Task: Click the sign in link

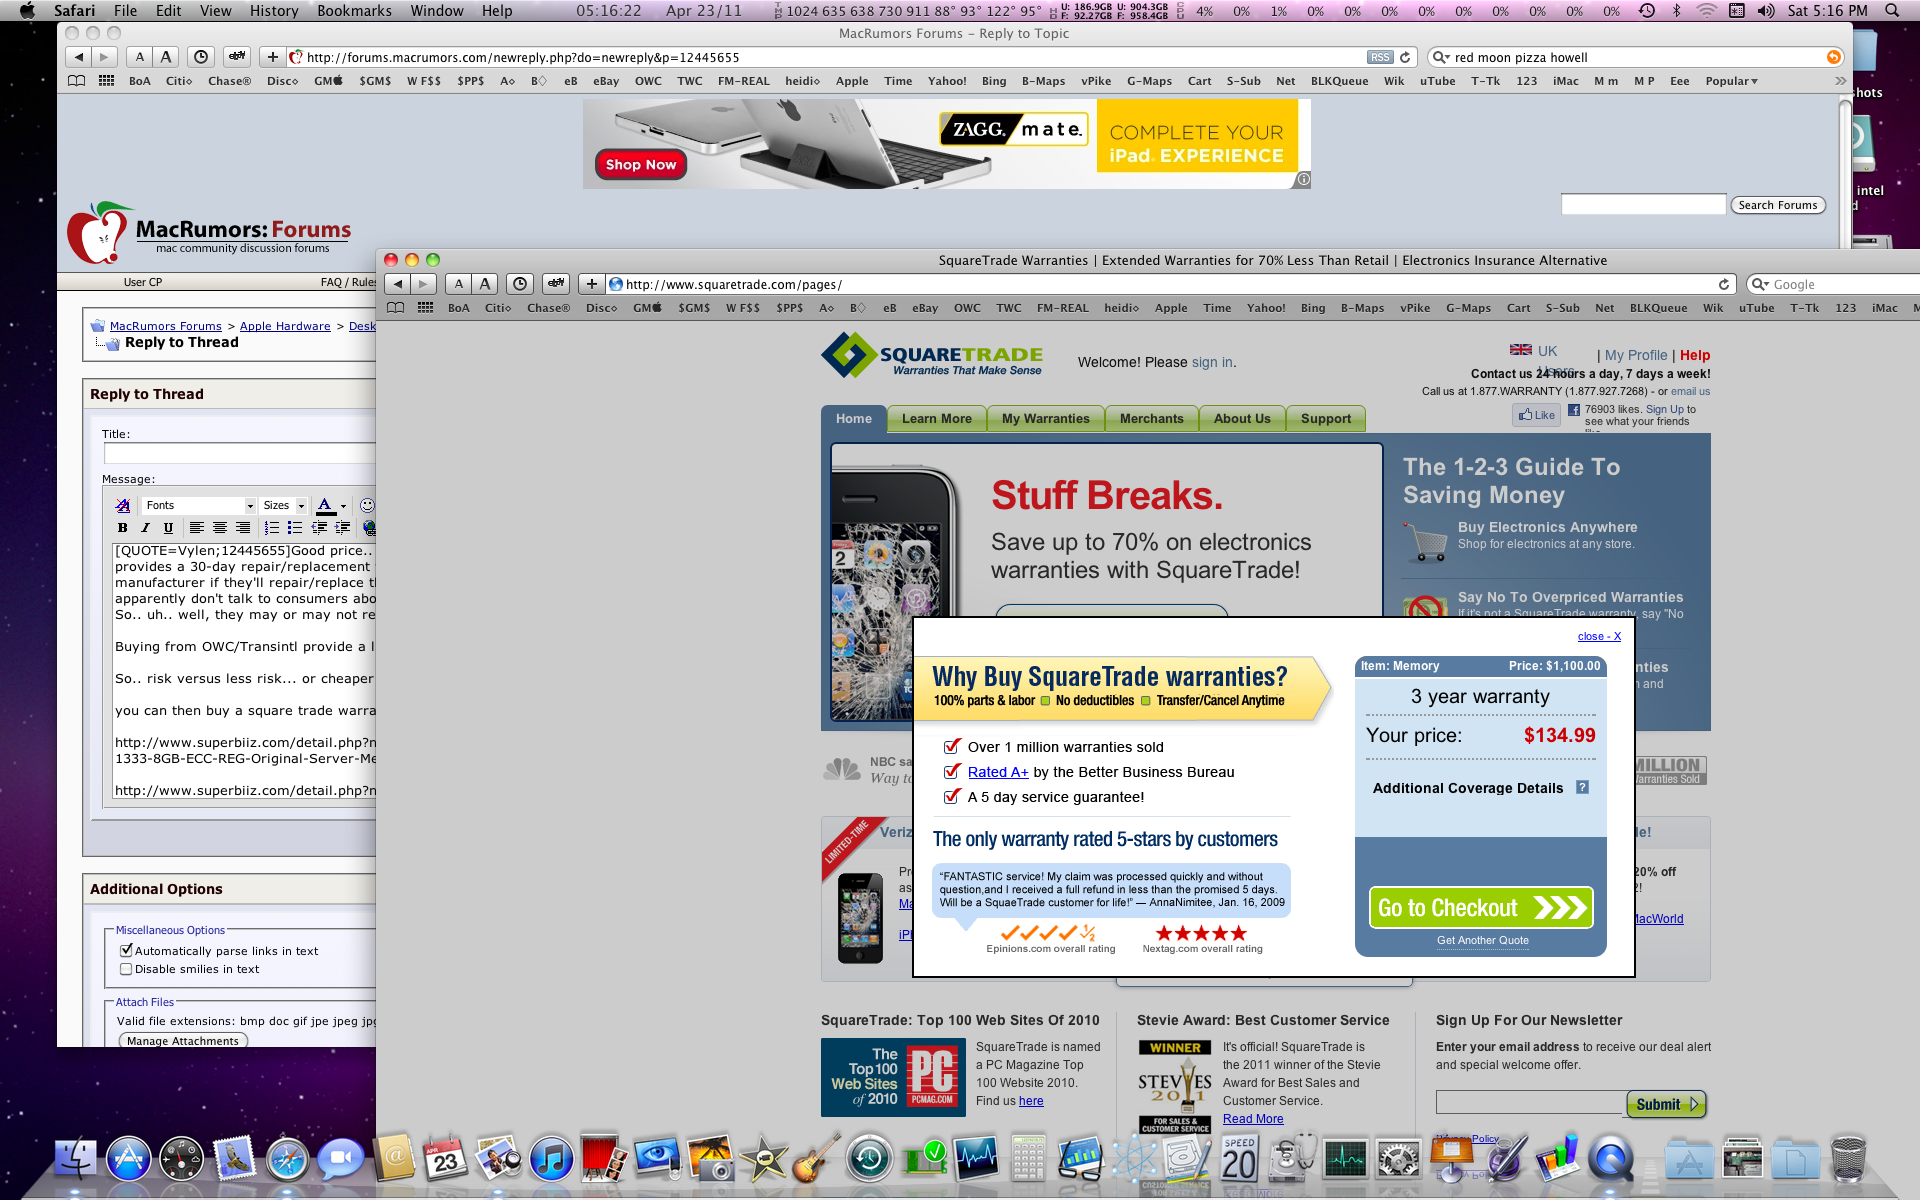Action: tap(1212, 362)
